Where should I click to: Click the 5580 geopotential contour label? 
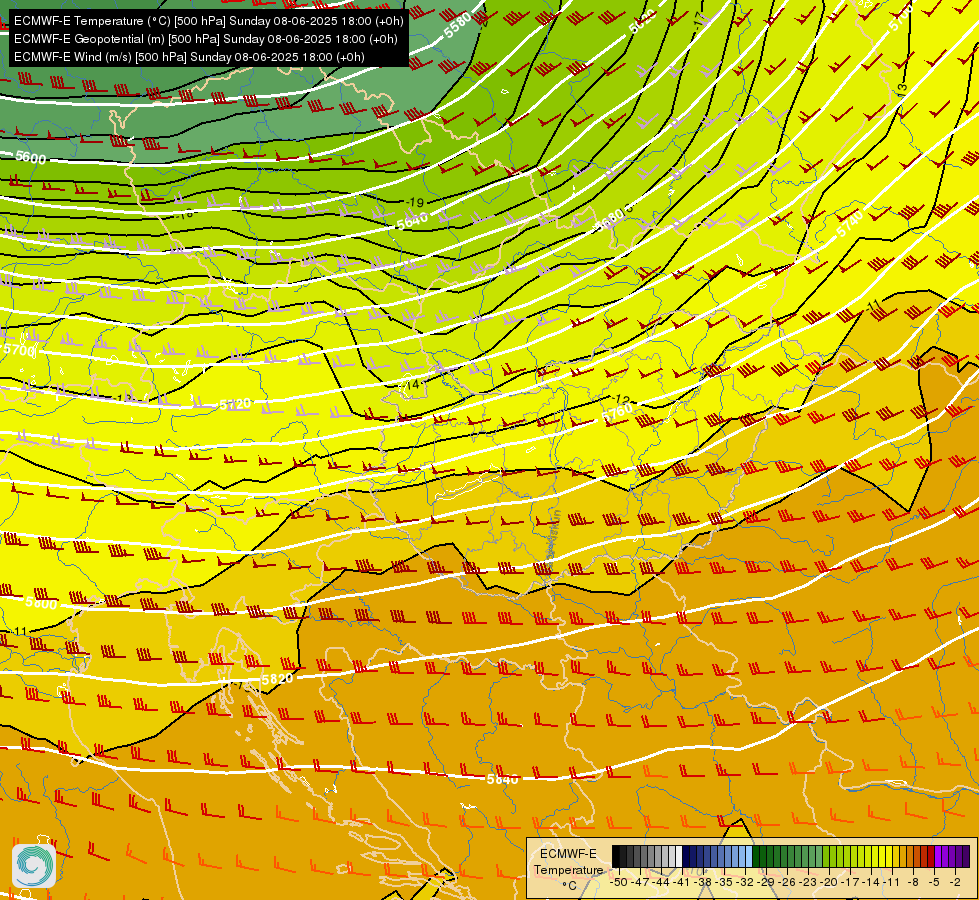(x=458, y=26)
